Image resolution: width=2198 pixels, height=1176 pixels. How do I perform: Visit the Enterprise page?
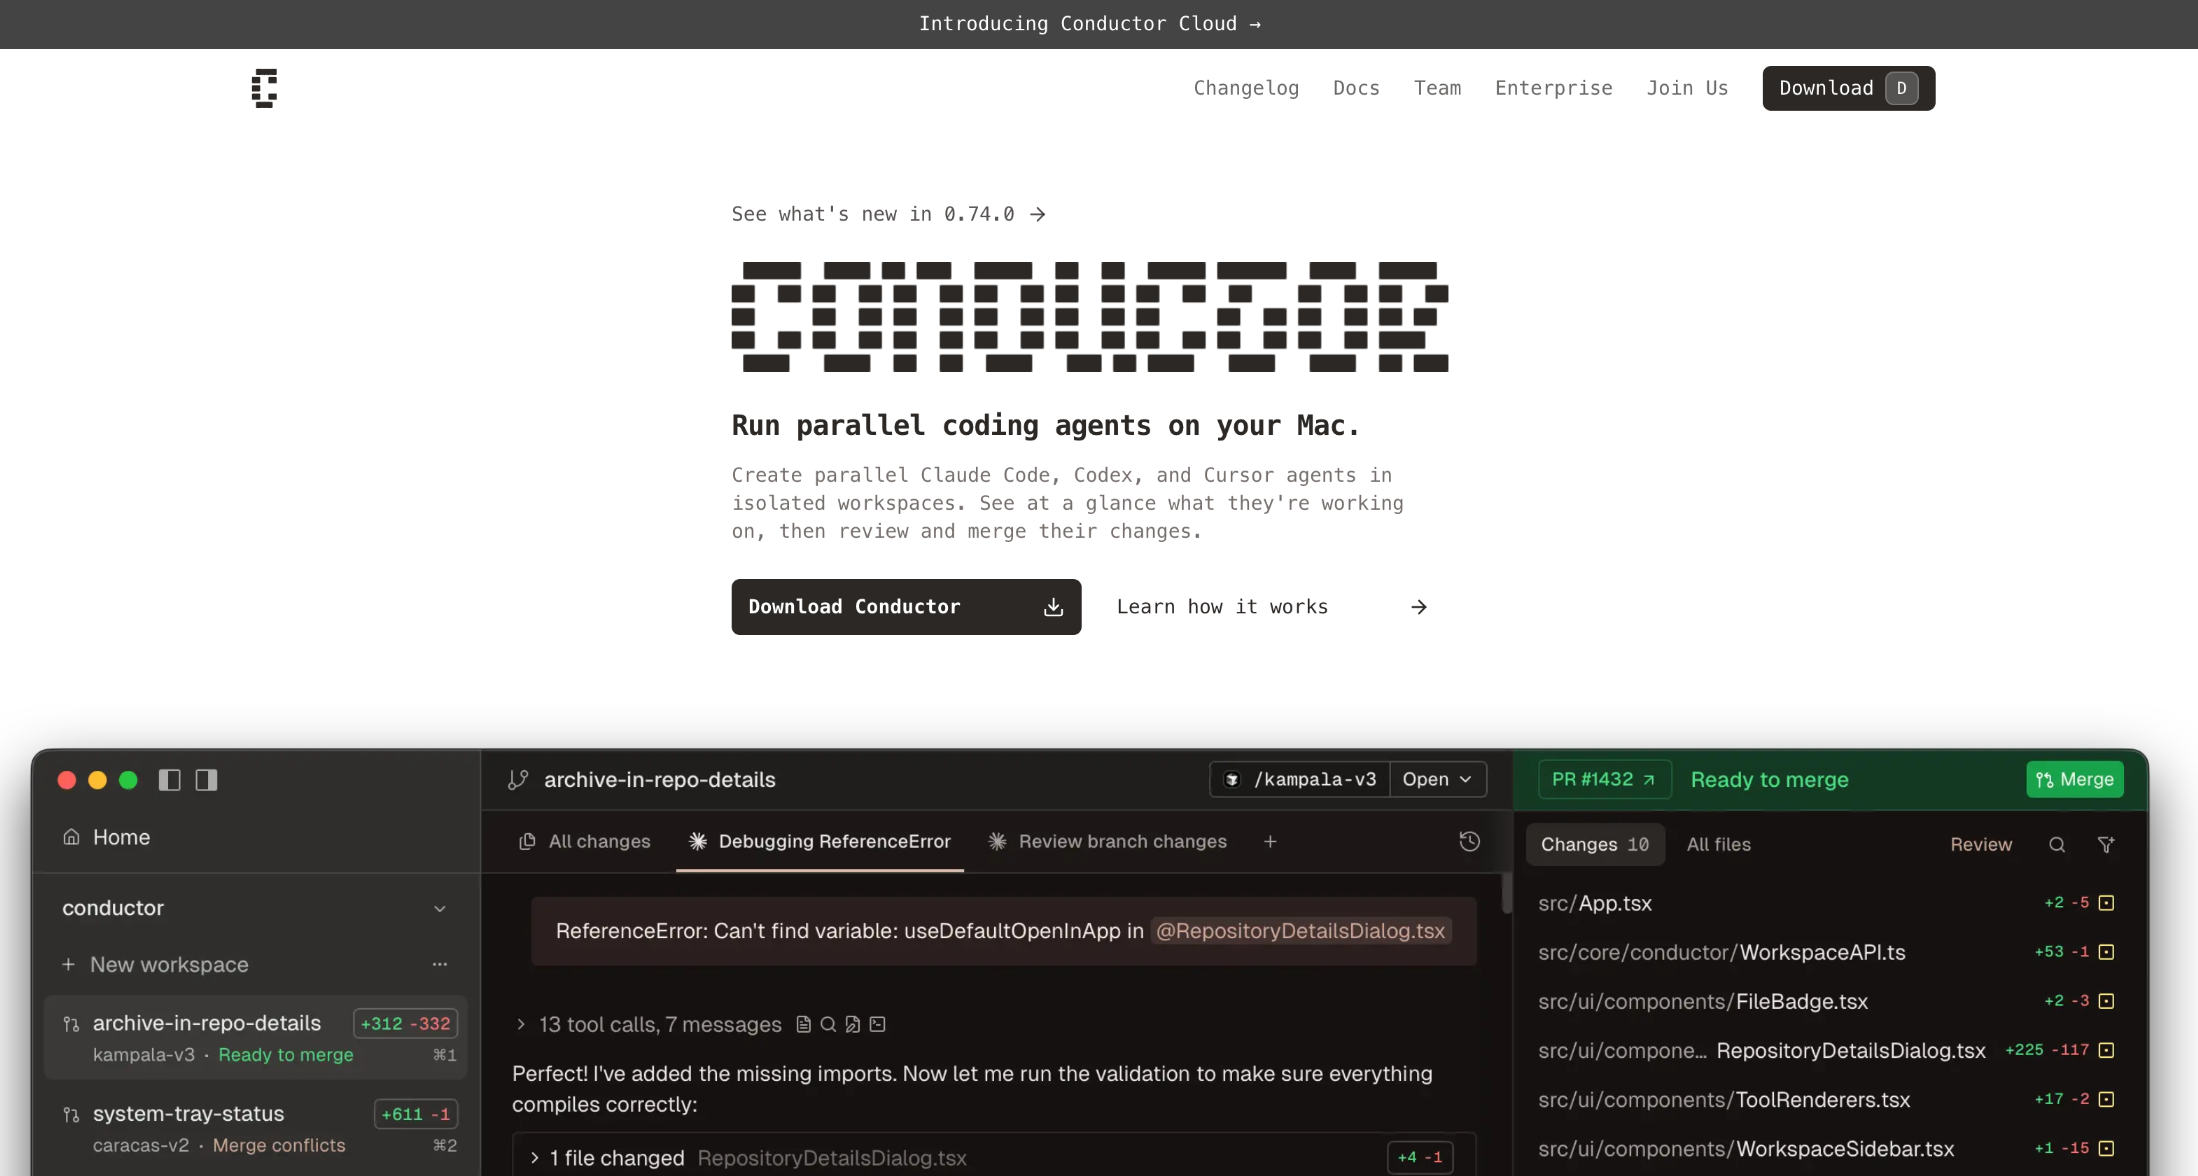[1553, 88]
